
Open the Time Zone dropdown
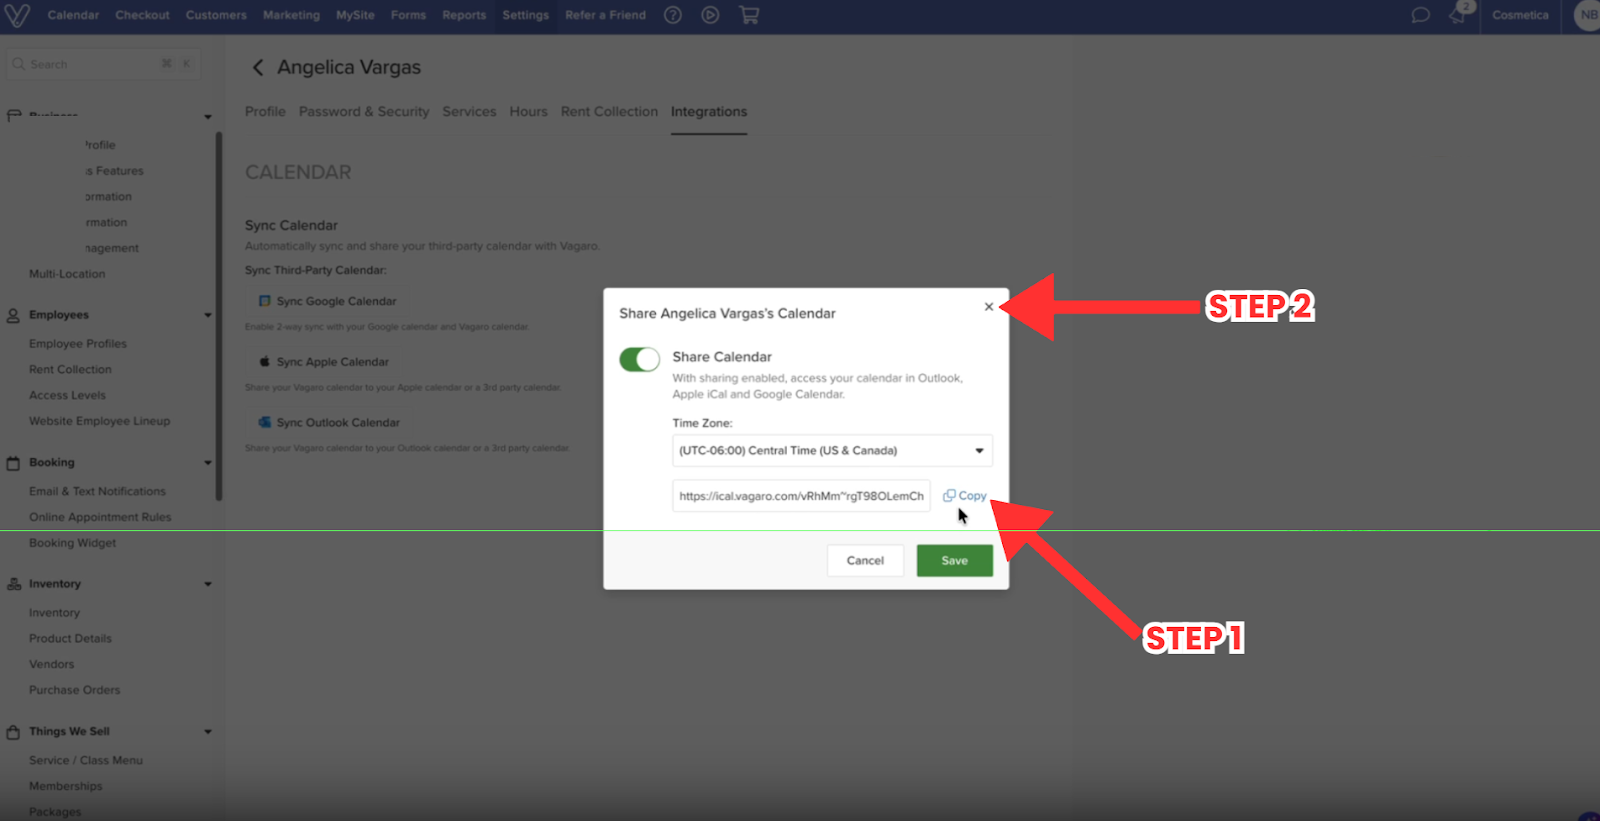[832, 451]
